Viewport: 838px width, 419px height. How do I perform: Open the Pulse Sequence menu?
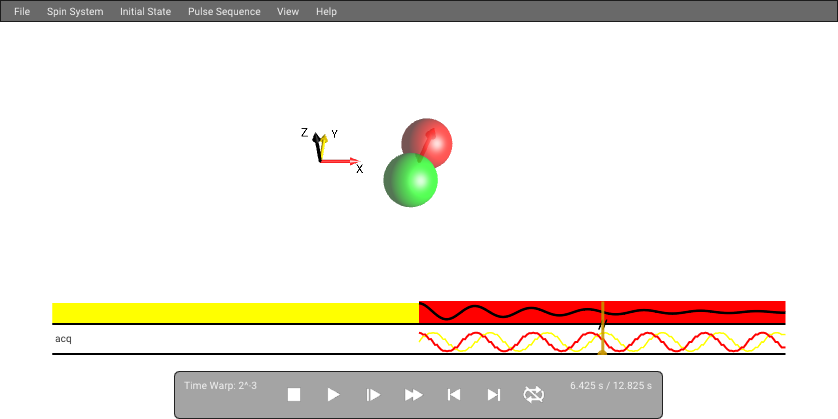(x=224, y=11)
